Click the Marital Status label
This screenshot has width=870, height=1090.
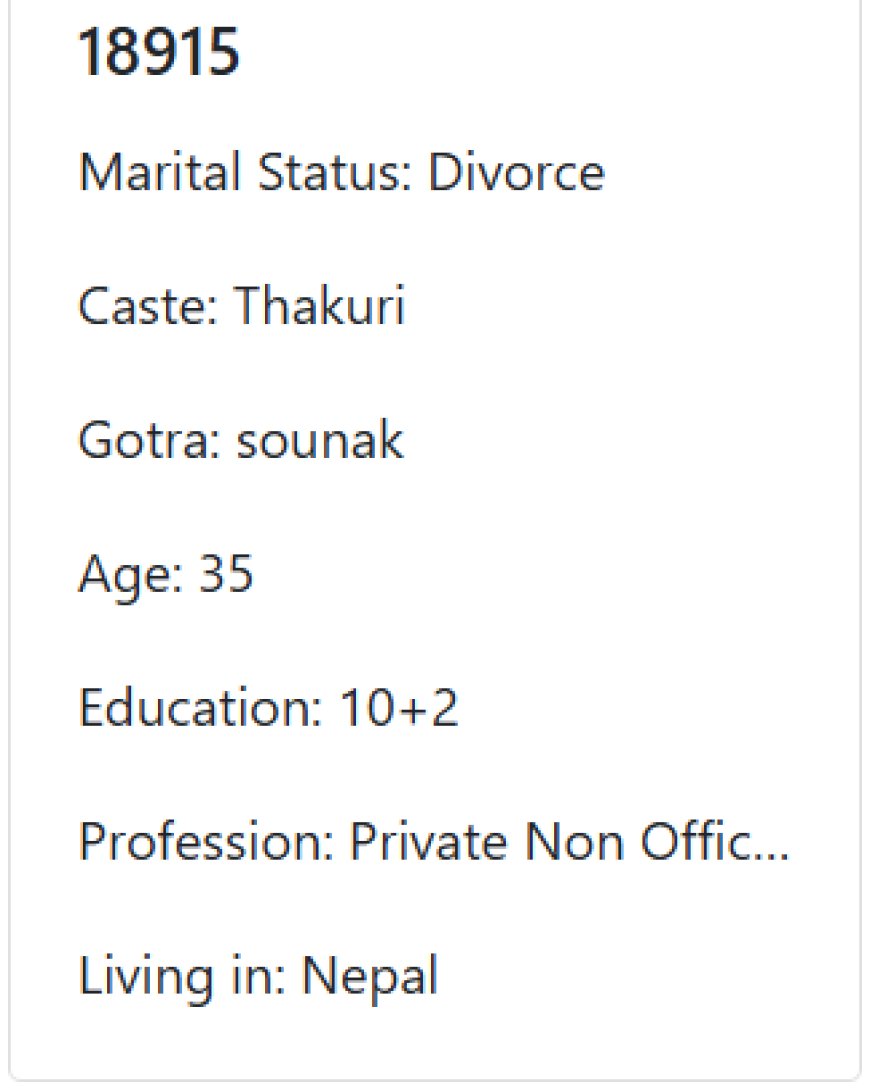coord(245,172)
